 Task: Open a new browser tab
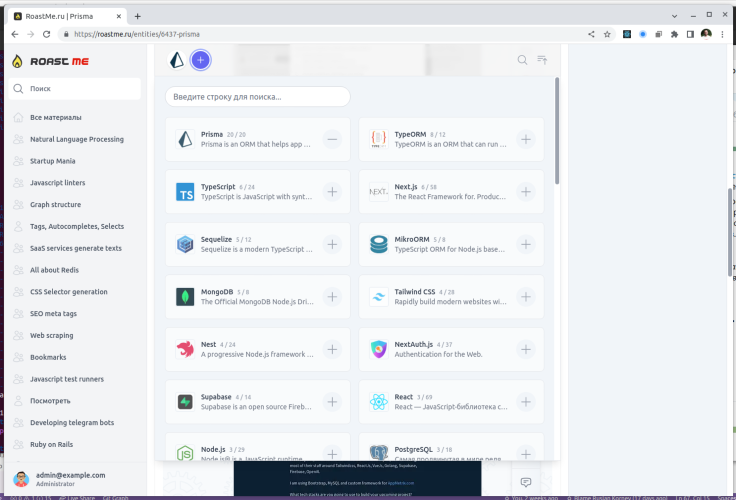[138, 16]
